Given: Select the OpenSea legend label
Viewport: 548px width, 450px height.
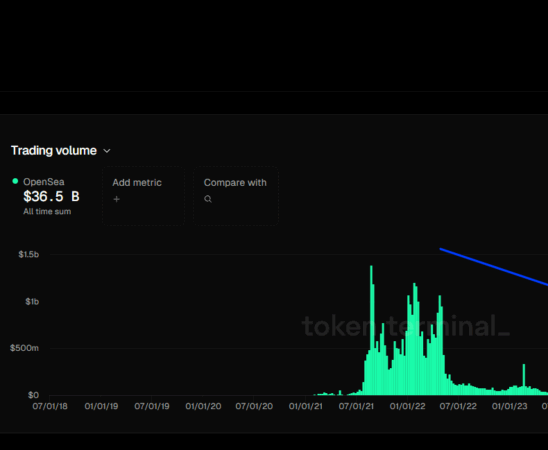Looking at the screenshot, I should (x=44, y=182).
